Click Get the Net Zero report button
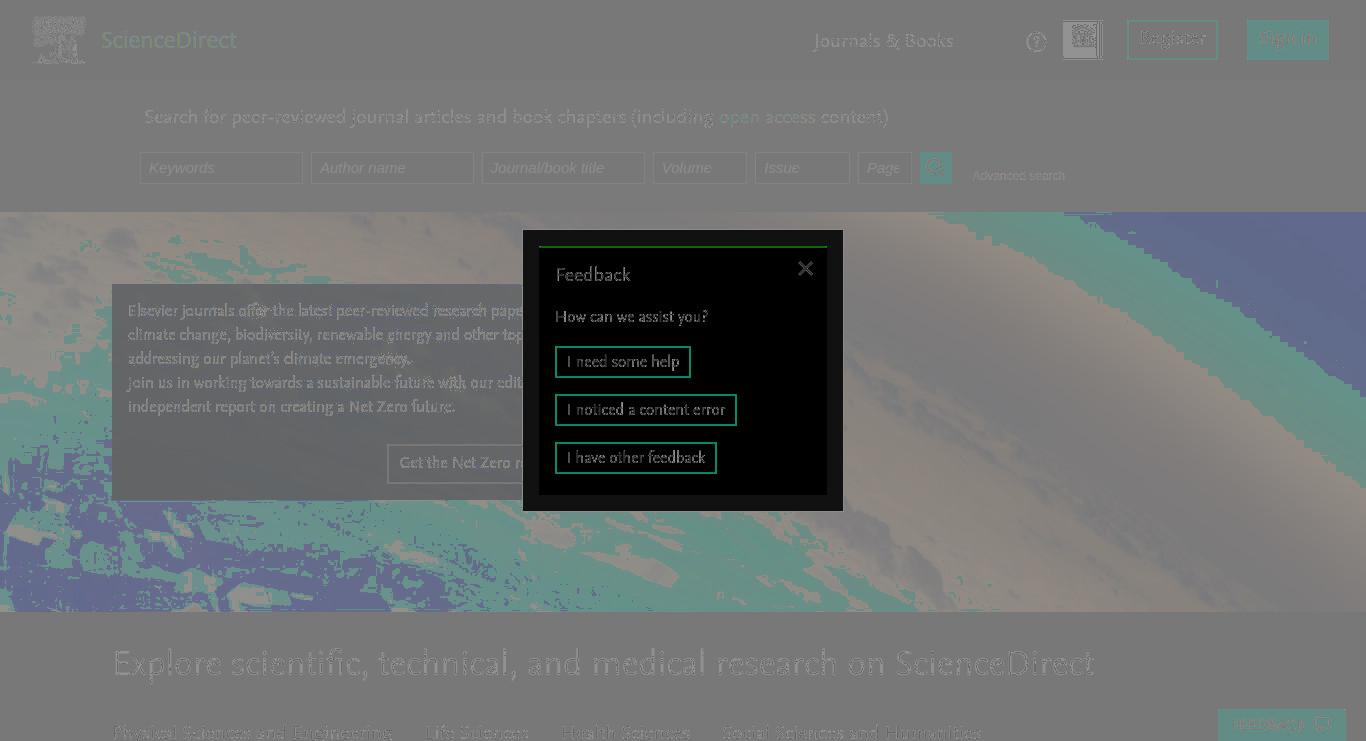Viewport: 1366px width, 741px height. pos(455,463)
